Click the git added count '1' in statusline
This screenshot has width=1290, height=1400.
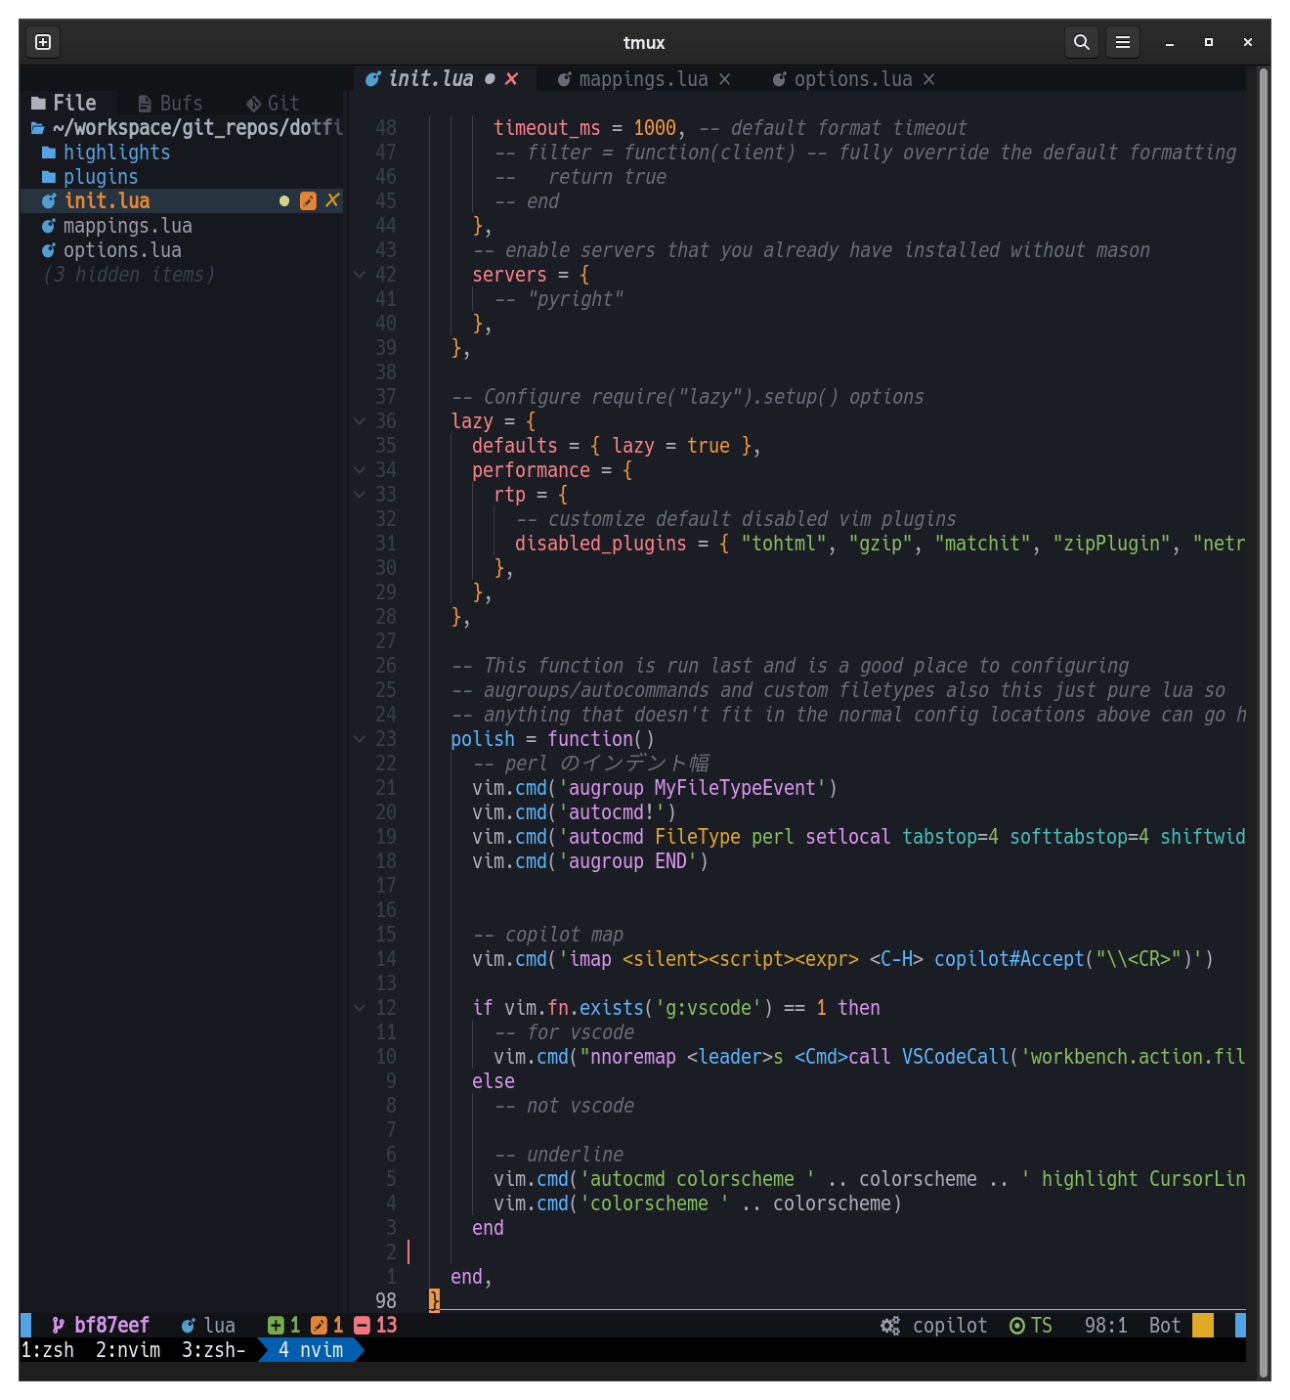[x=284, y=1326]
